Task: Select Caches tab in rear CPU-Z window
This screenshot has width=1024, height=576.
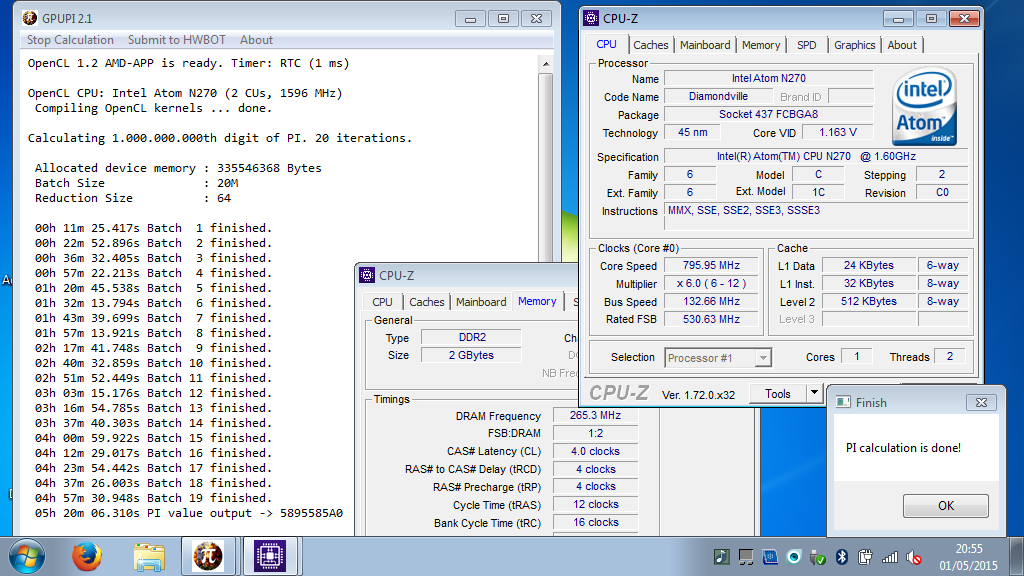Action: 426,302
